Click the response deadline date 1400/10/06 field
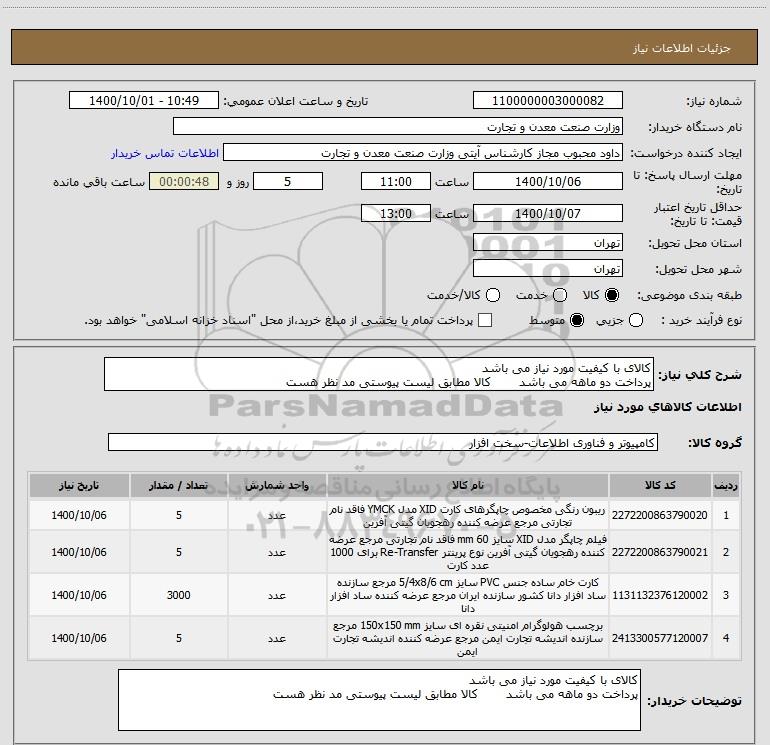 tap(548, 181)
